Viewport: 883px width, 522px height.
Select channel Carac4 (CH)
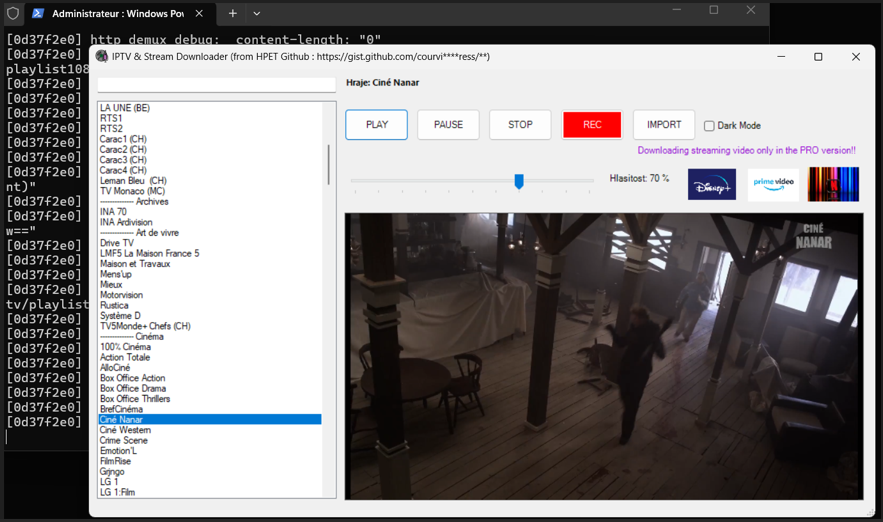211,170
